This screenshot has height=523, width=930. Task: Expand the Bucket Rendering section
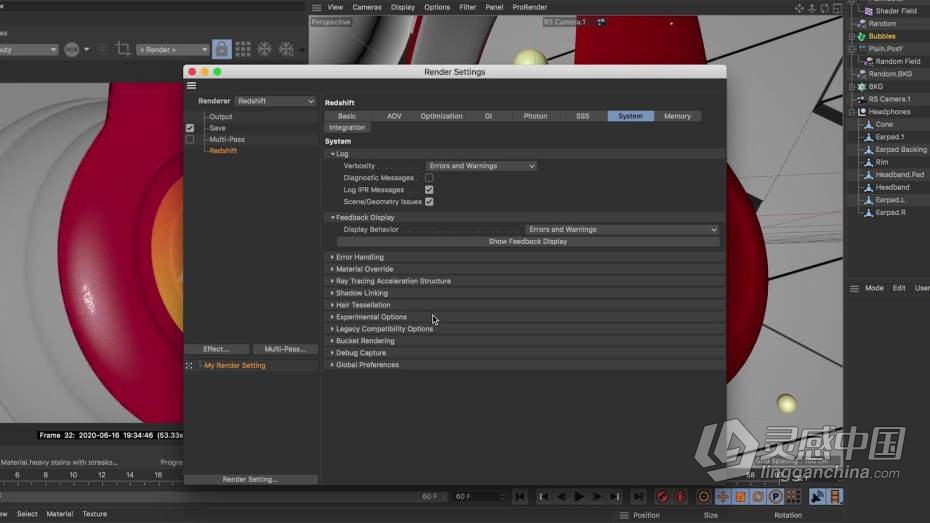pos(332,341)
